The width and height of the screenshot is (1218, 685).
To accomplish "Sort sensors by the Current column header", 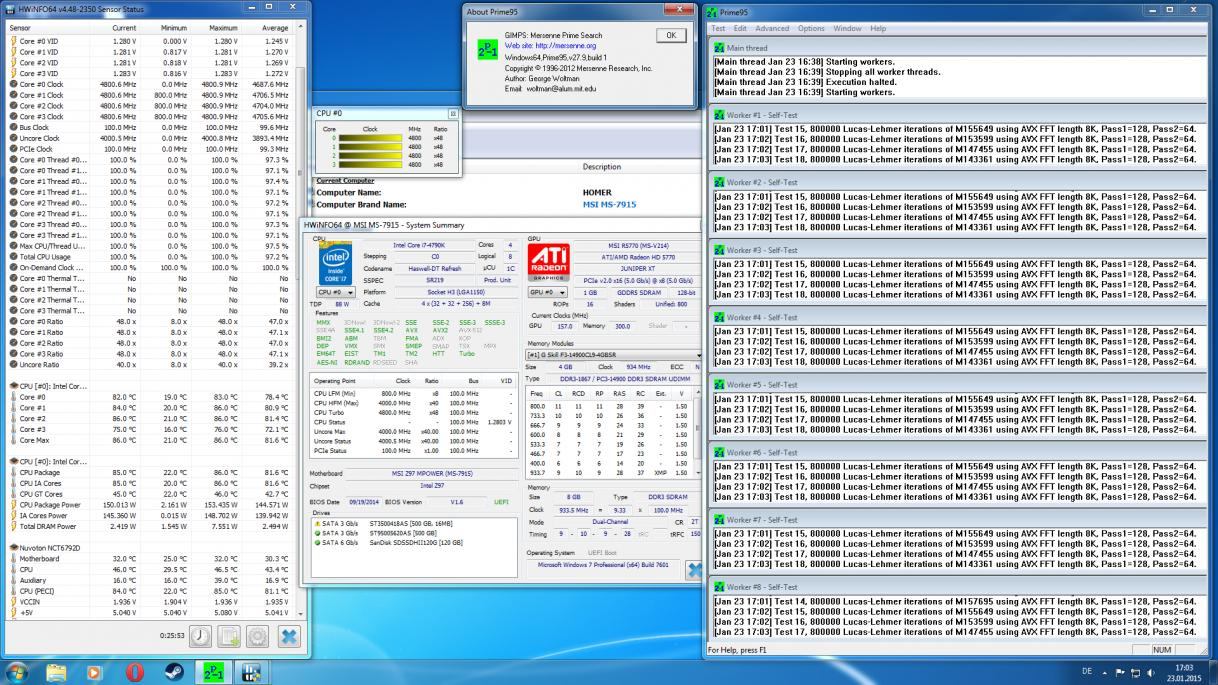I will (x=124, y=28).
